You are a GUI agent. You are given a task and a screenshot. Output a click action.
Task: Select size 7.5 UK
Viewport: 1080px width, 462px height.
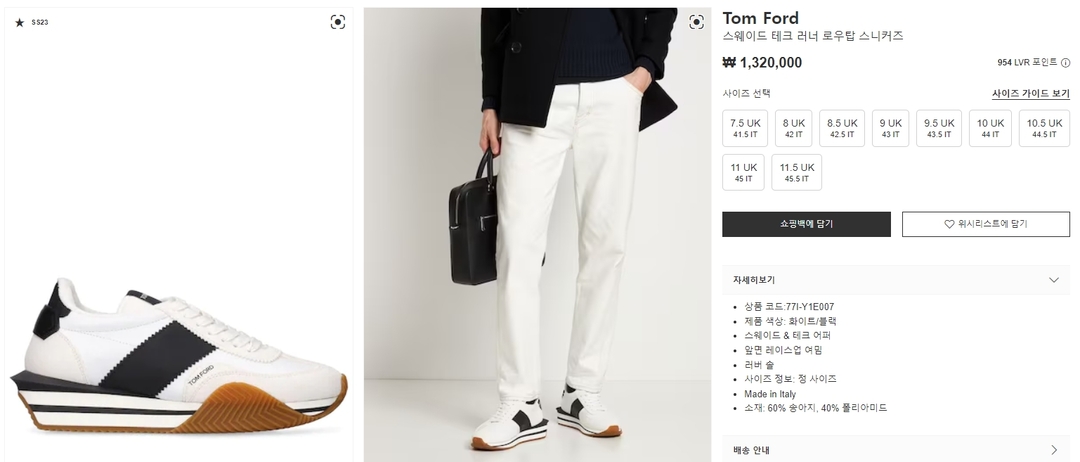tap(745, 128)
